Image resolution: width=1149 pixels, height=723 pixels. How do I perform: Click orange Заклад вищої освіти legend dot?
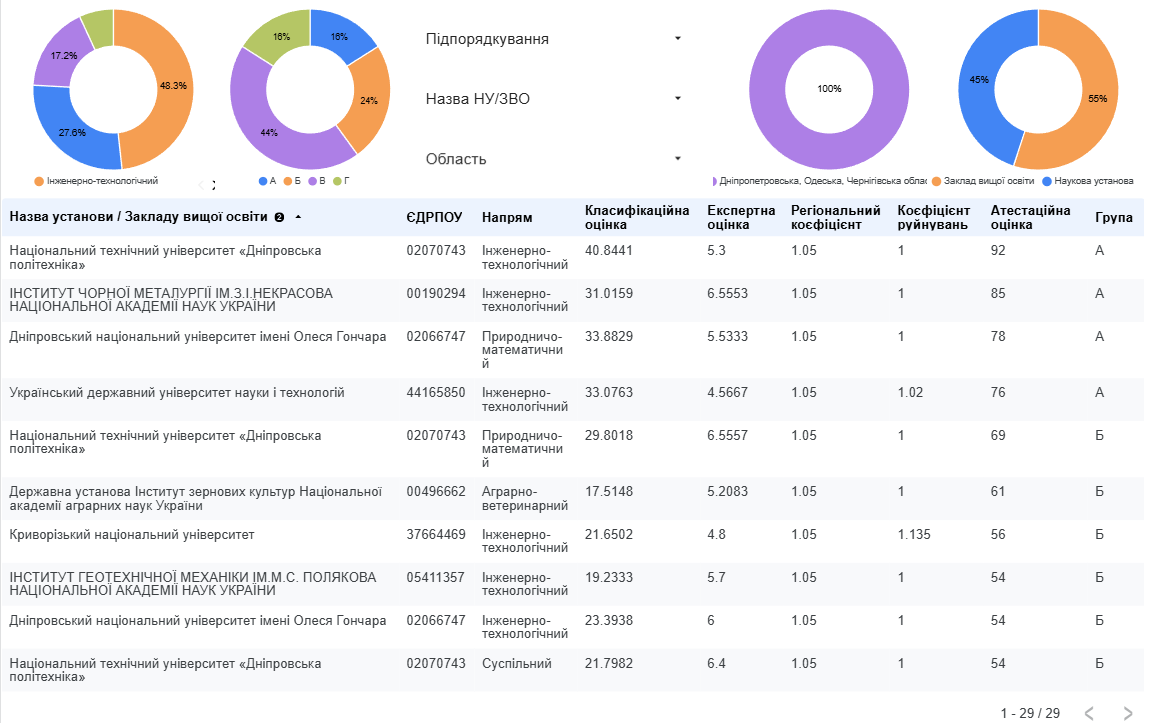pyautogui.click(x=936, y=181)
